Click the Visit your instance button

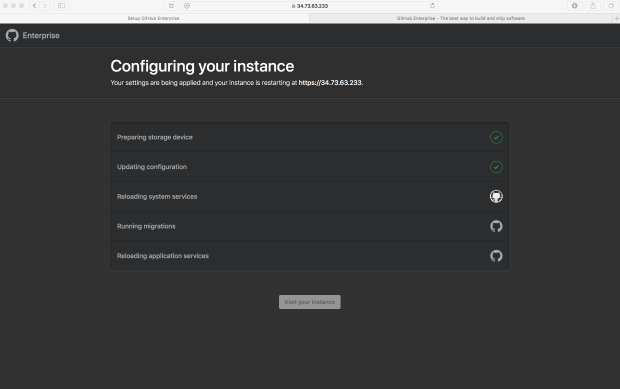310,302
